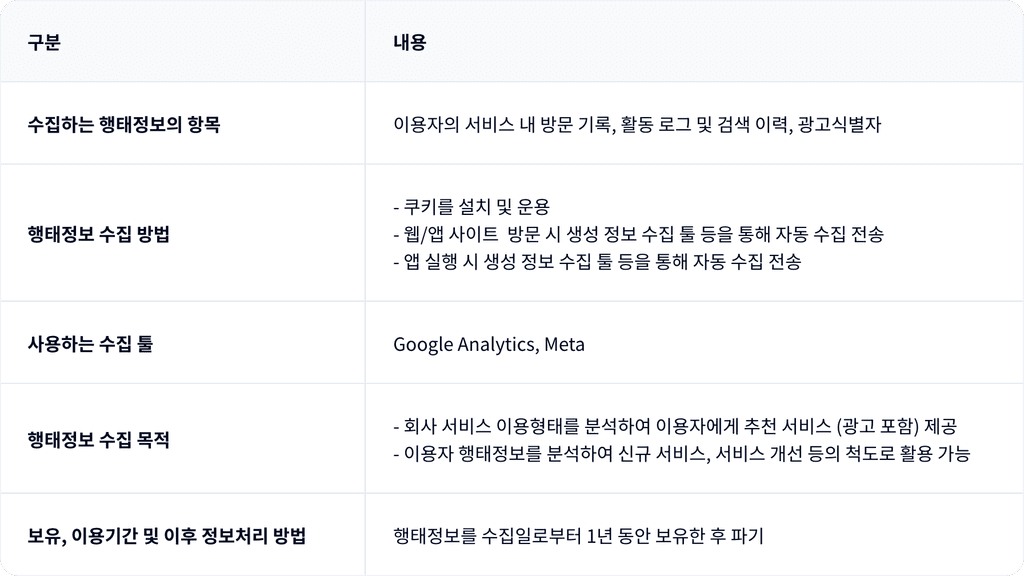Click the 내용 column header

tap(409, 42)
